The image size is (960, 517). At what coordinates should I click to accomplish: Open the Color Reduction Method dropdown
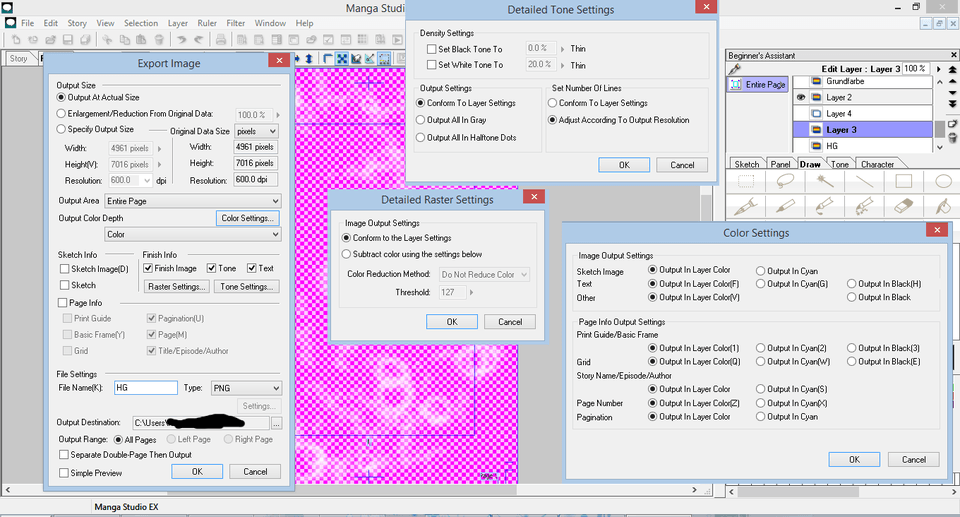point(484,274)
